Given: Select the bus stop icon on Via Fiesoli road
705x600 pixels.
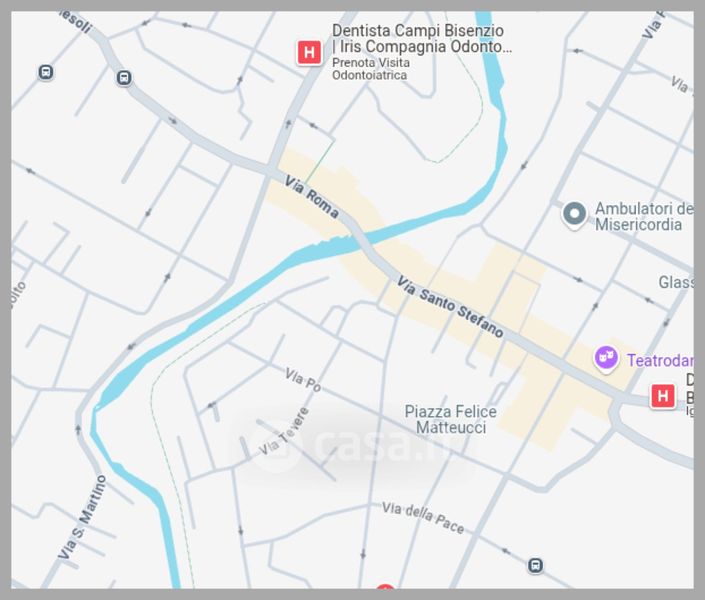Looking at the screenshot, I should click(x=125, y=78).
